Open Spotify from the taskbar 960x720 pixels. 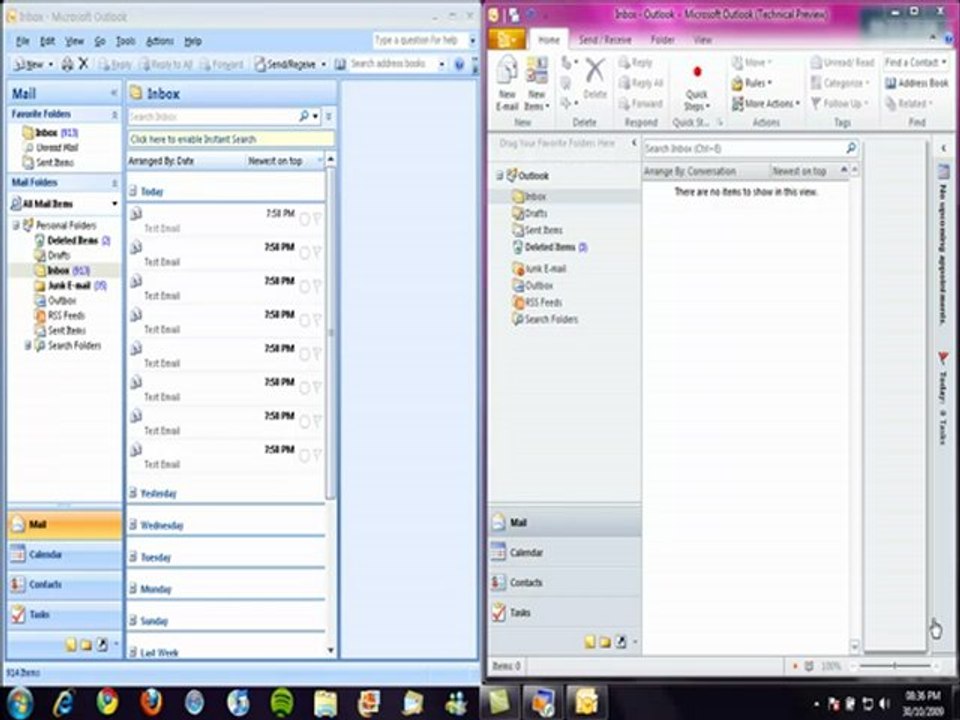[282, 702]
